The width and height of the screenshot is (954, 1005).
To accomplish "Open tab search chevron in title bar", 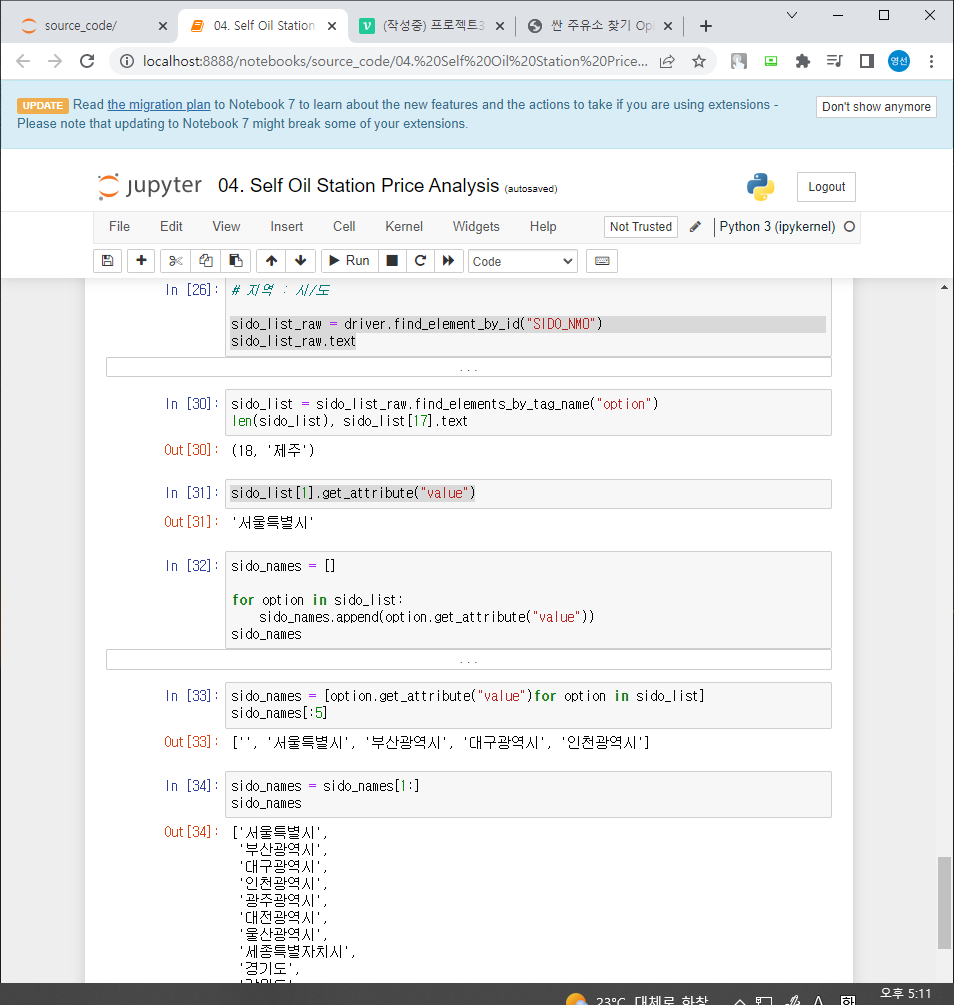I will (792, 15).
